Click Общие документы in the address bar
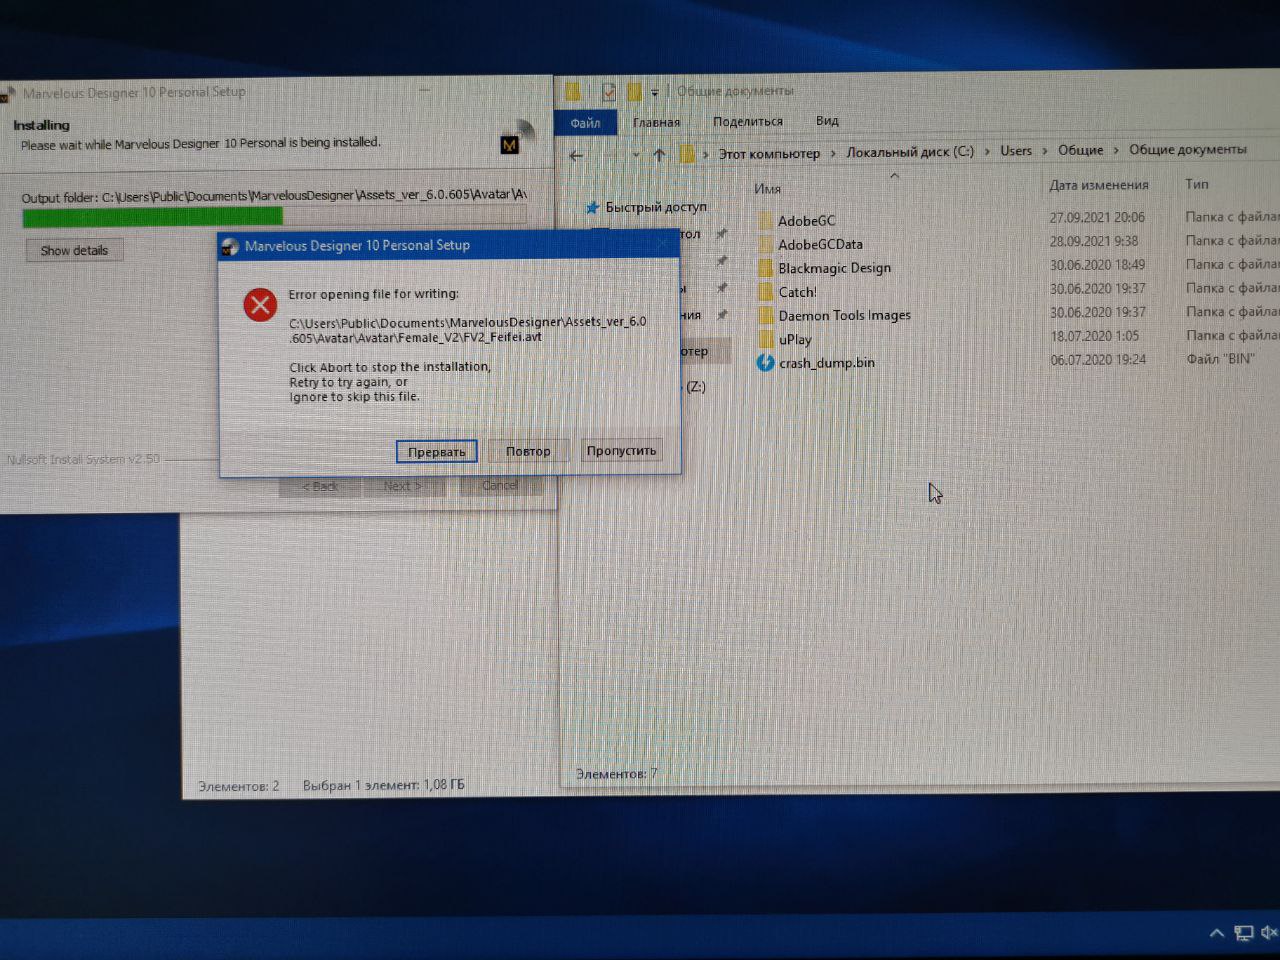 click(x=1188, y=149)
